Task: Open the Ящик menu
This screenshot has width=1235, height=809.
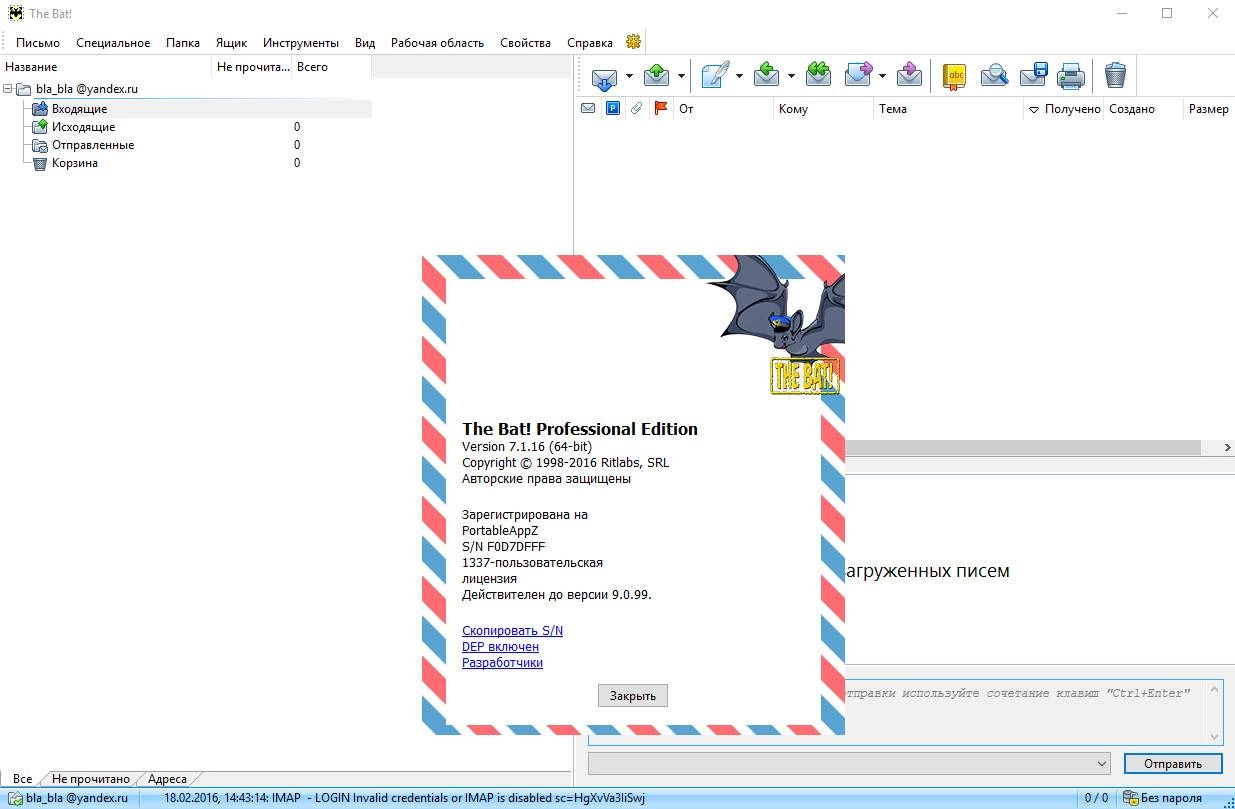Action: [x=231, y=43]
